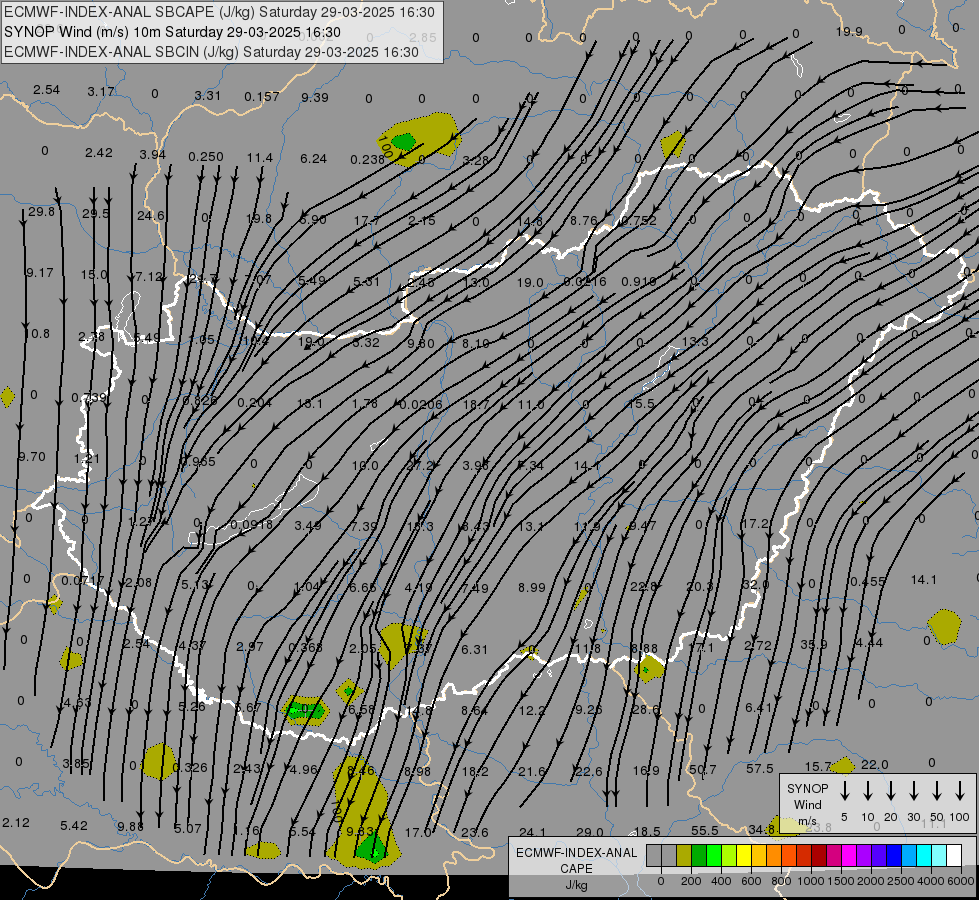The image size is (979, 900).
Task: Click the map value 24.6
Action: (x=150, y=215)
